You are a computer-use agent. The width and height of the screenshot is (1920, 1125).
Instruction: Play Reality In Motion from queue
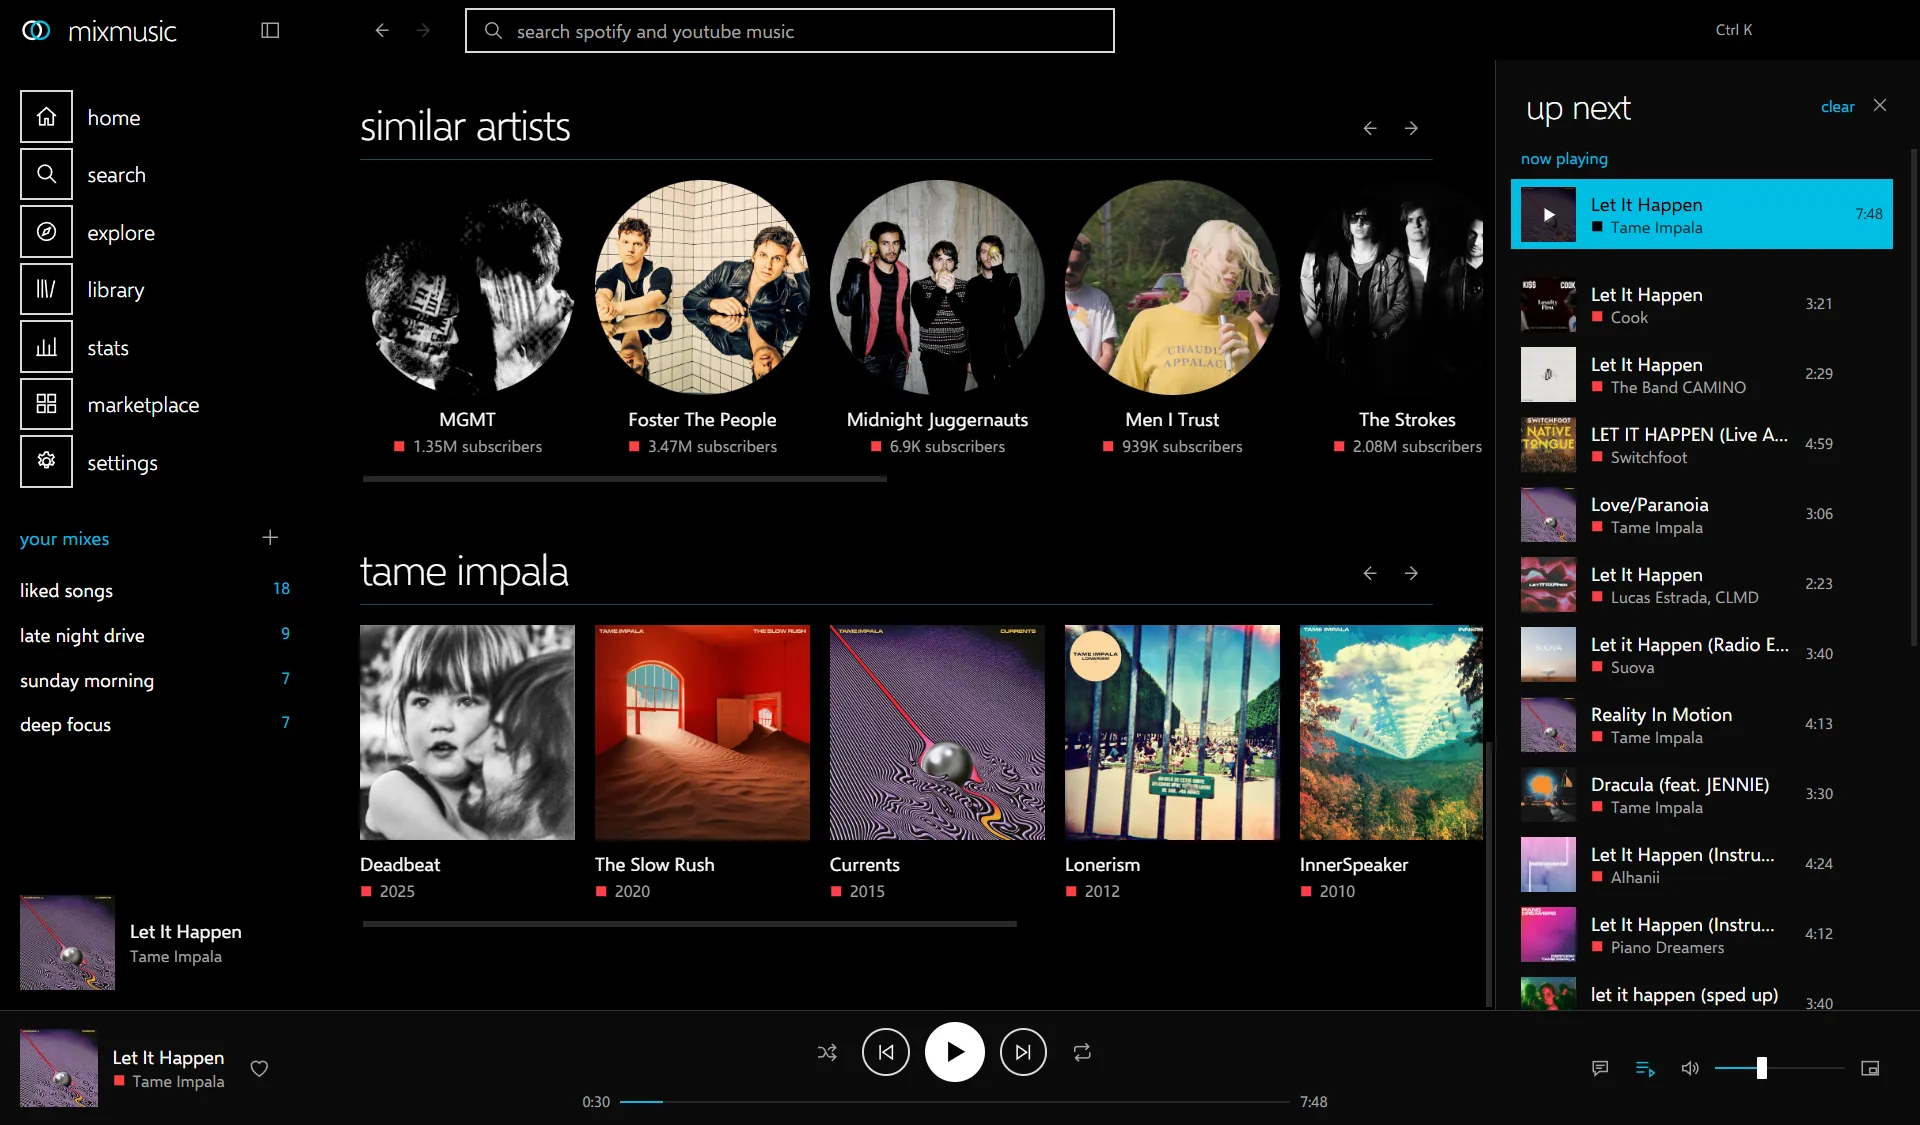[x=1701, y=724]
